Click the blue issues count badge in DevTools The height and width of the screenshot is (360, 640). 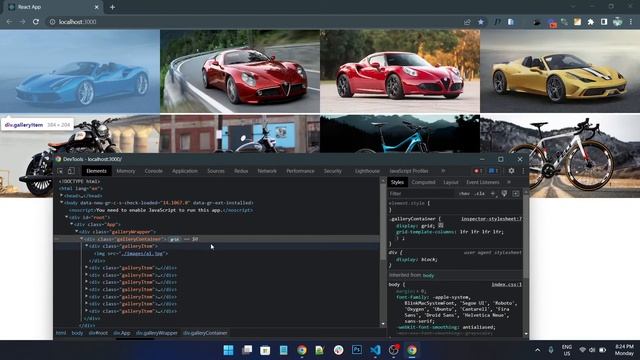tap(493, 171)
